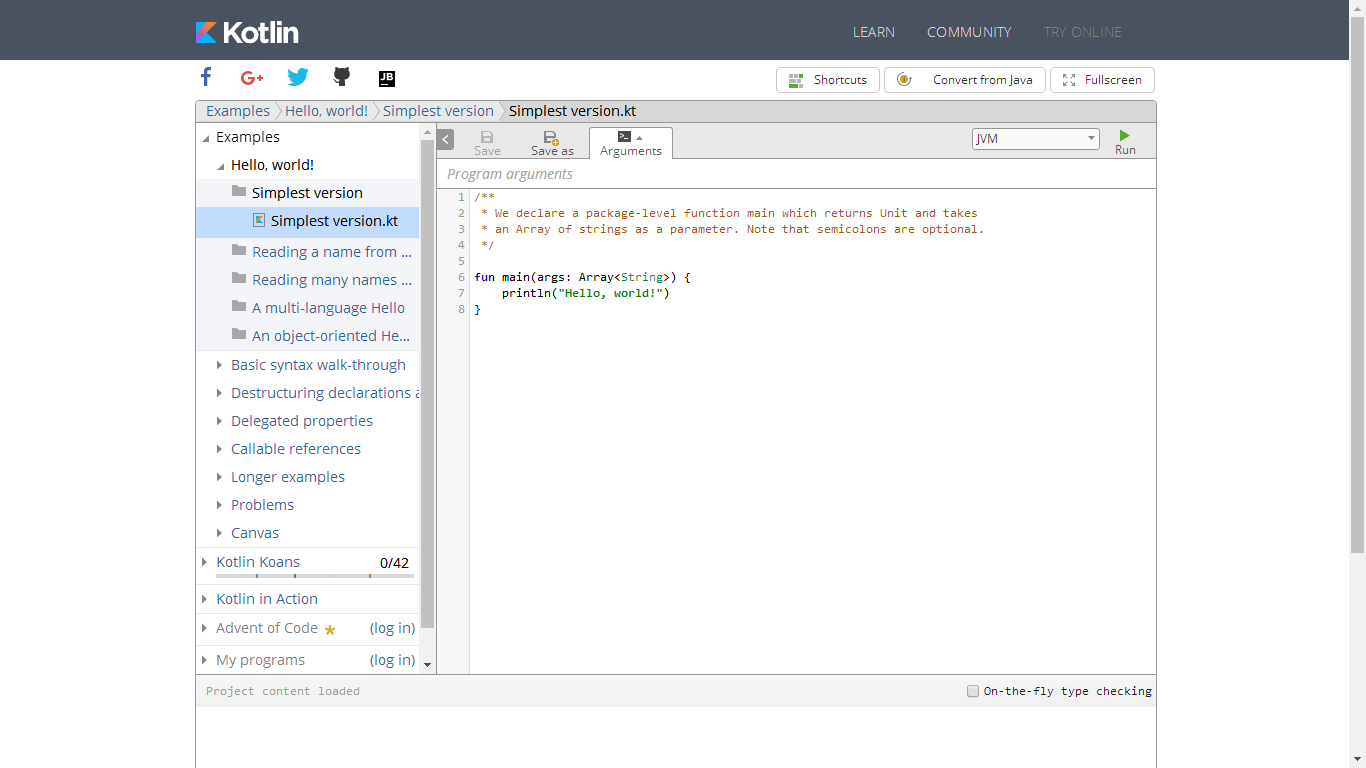Expand Destructuring declarations section
Viewport: 1366px width, 768px height.
[x=219, y=393]
